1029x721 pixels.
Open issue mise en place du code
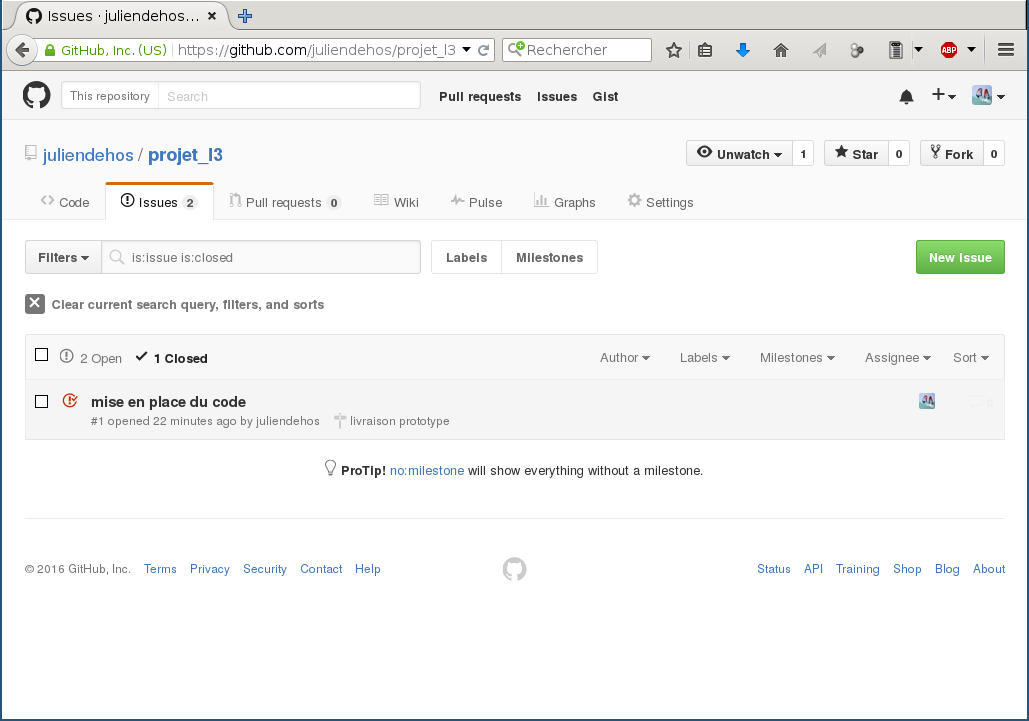coord(169,402)
